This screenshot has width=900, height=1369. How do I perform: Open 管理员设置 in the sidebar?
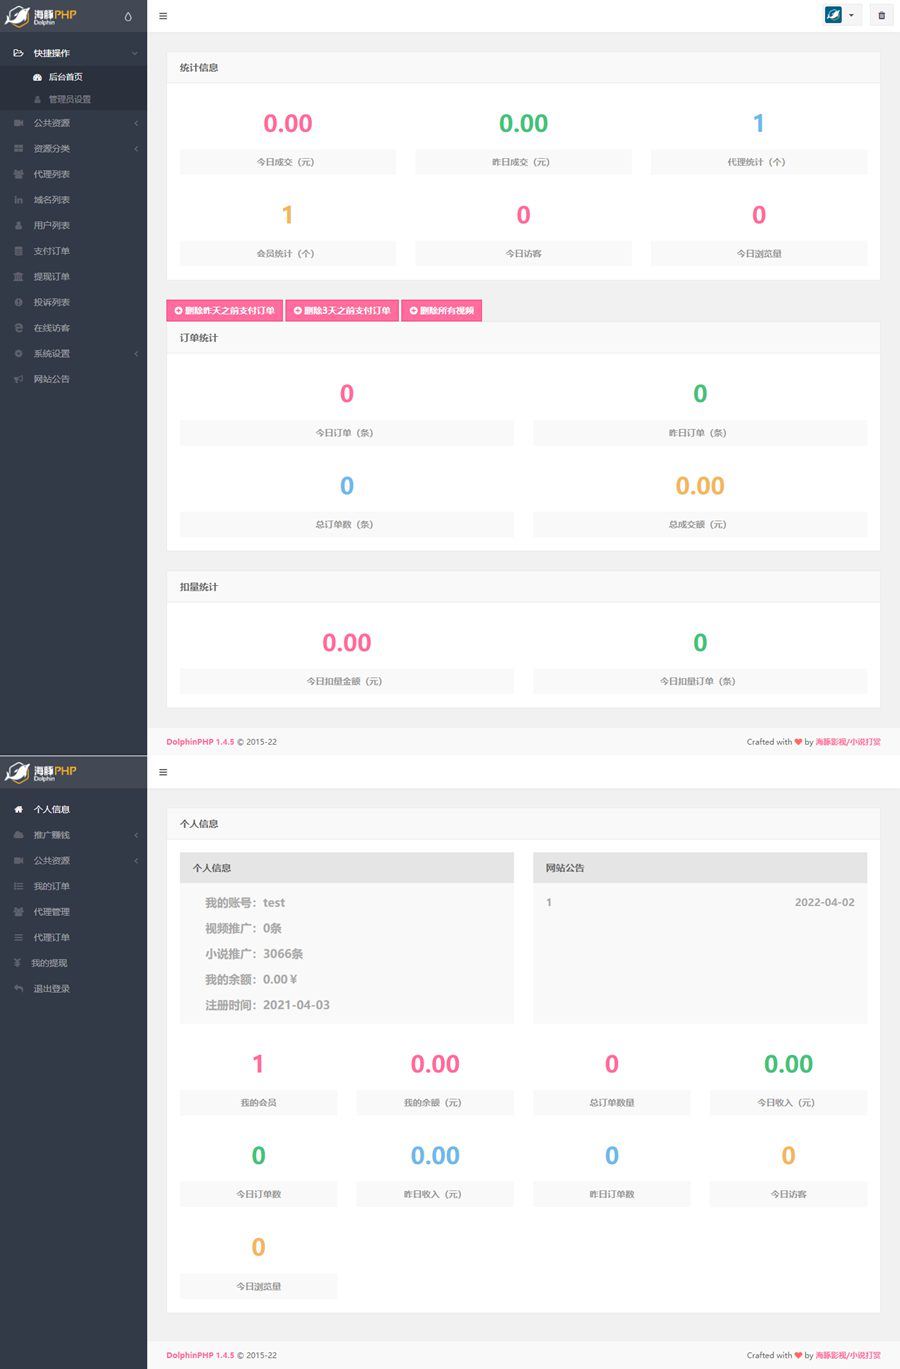coord(69,99)
